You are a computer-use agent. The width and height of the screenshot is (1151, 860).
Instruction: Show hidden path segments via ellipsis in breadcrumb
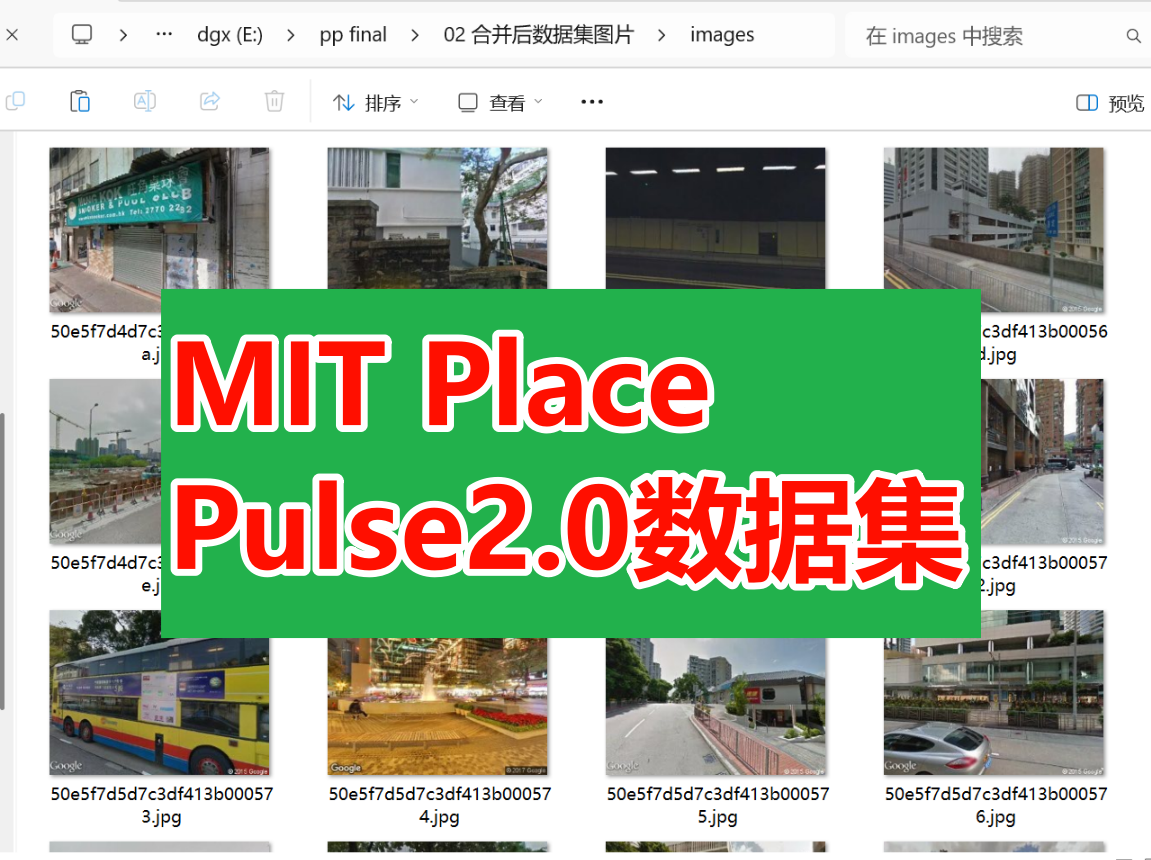[164, 34]
